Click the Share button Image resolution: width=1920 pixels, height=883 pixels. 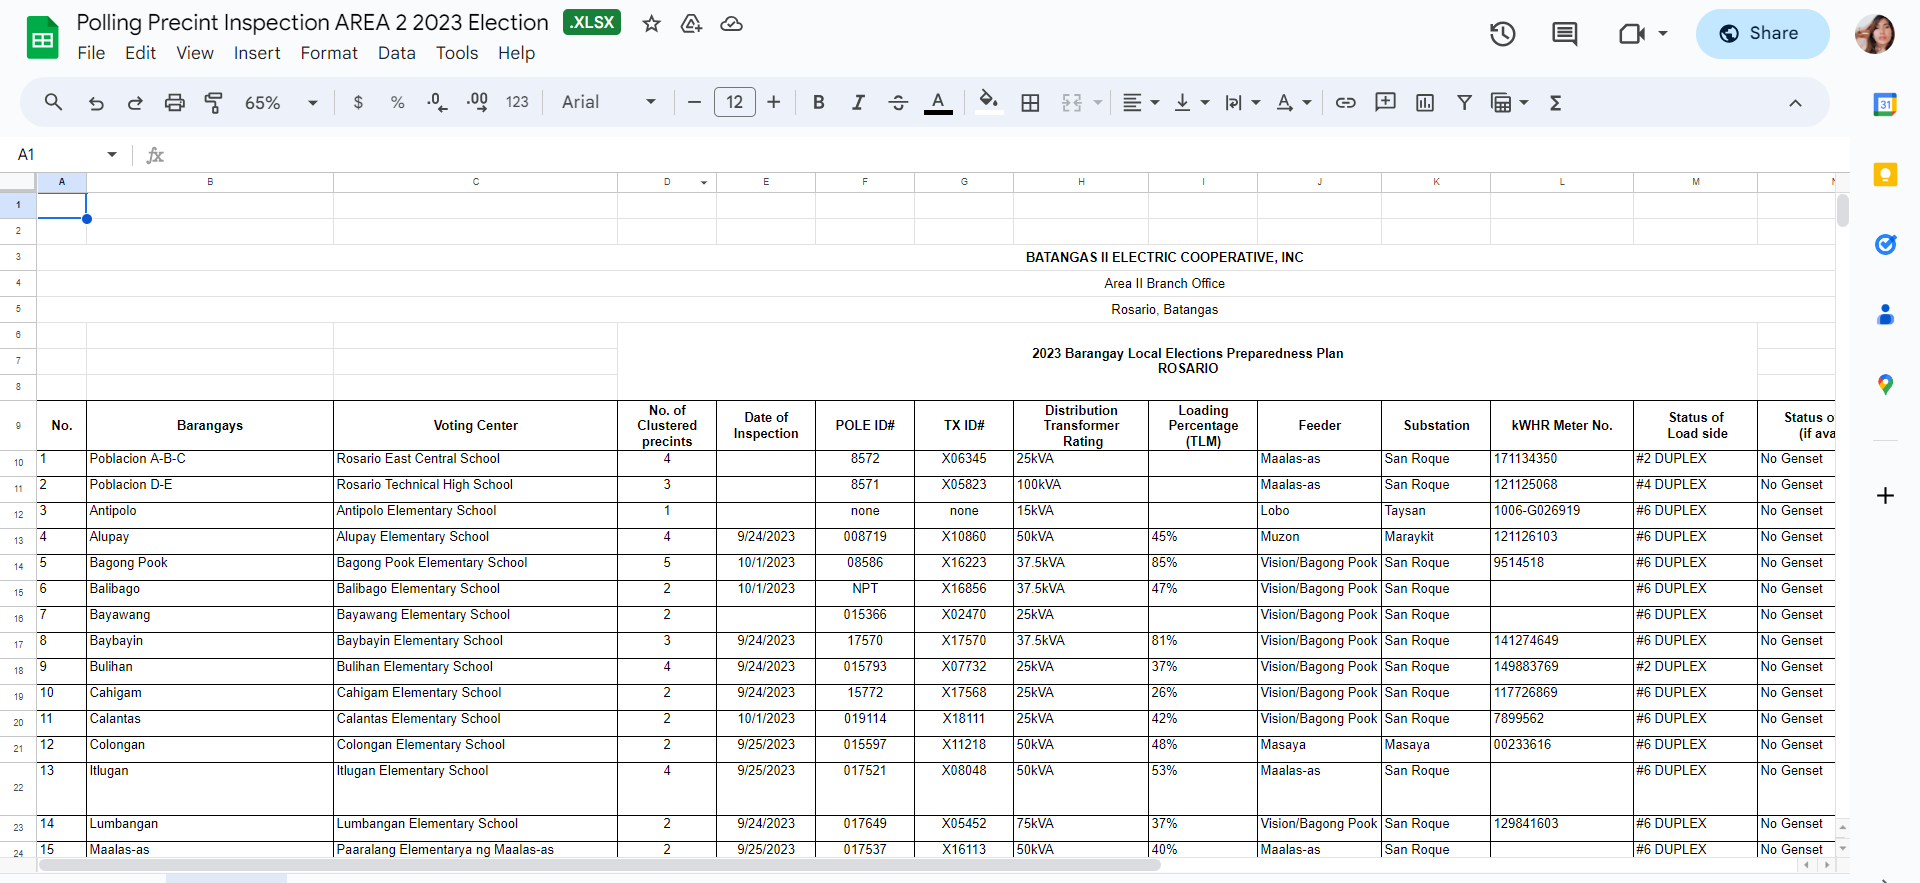(1762, 34)
